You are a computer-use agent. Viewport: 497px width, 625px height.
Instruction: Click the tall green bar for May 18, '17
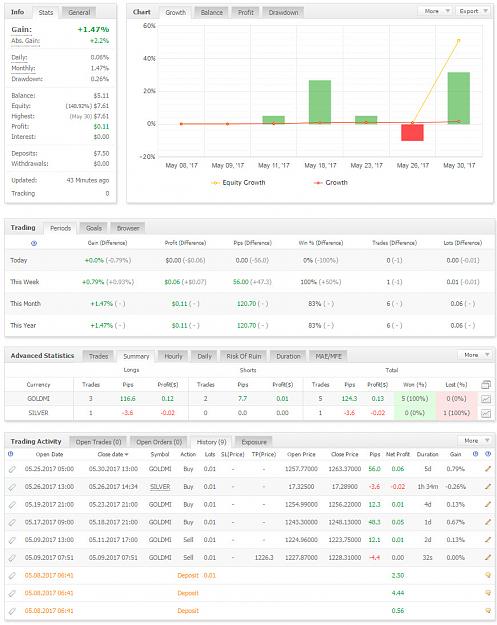point(320,102)
